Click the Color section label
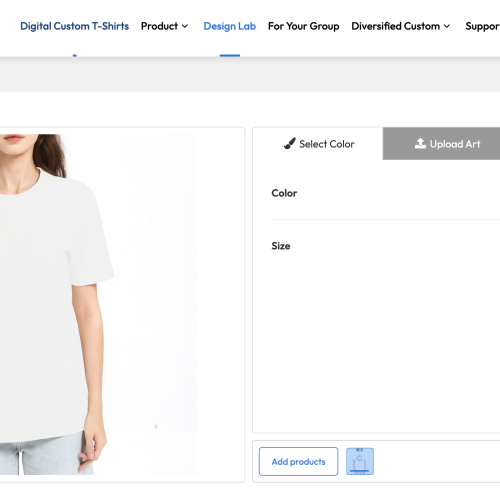This screenshot has width=500, height=490. coord(284,193)
